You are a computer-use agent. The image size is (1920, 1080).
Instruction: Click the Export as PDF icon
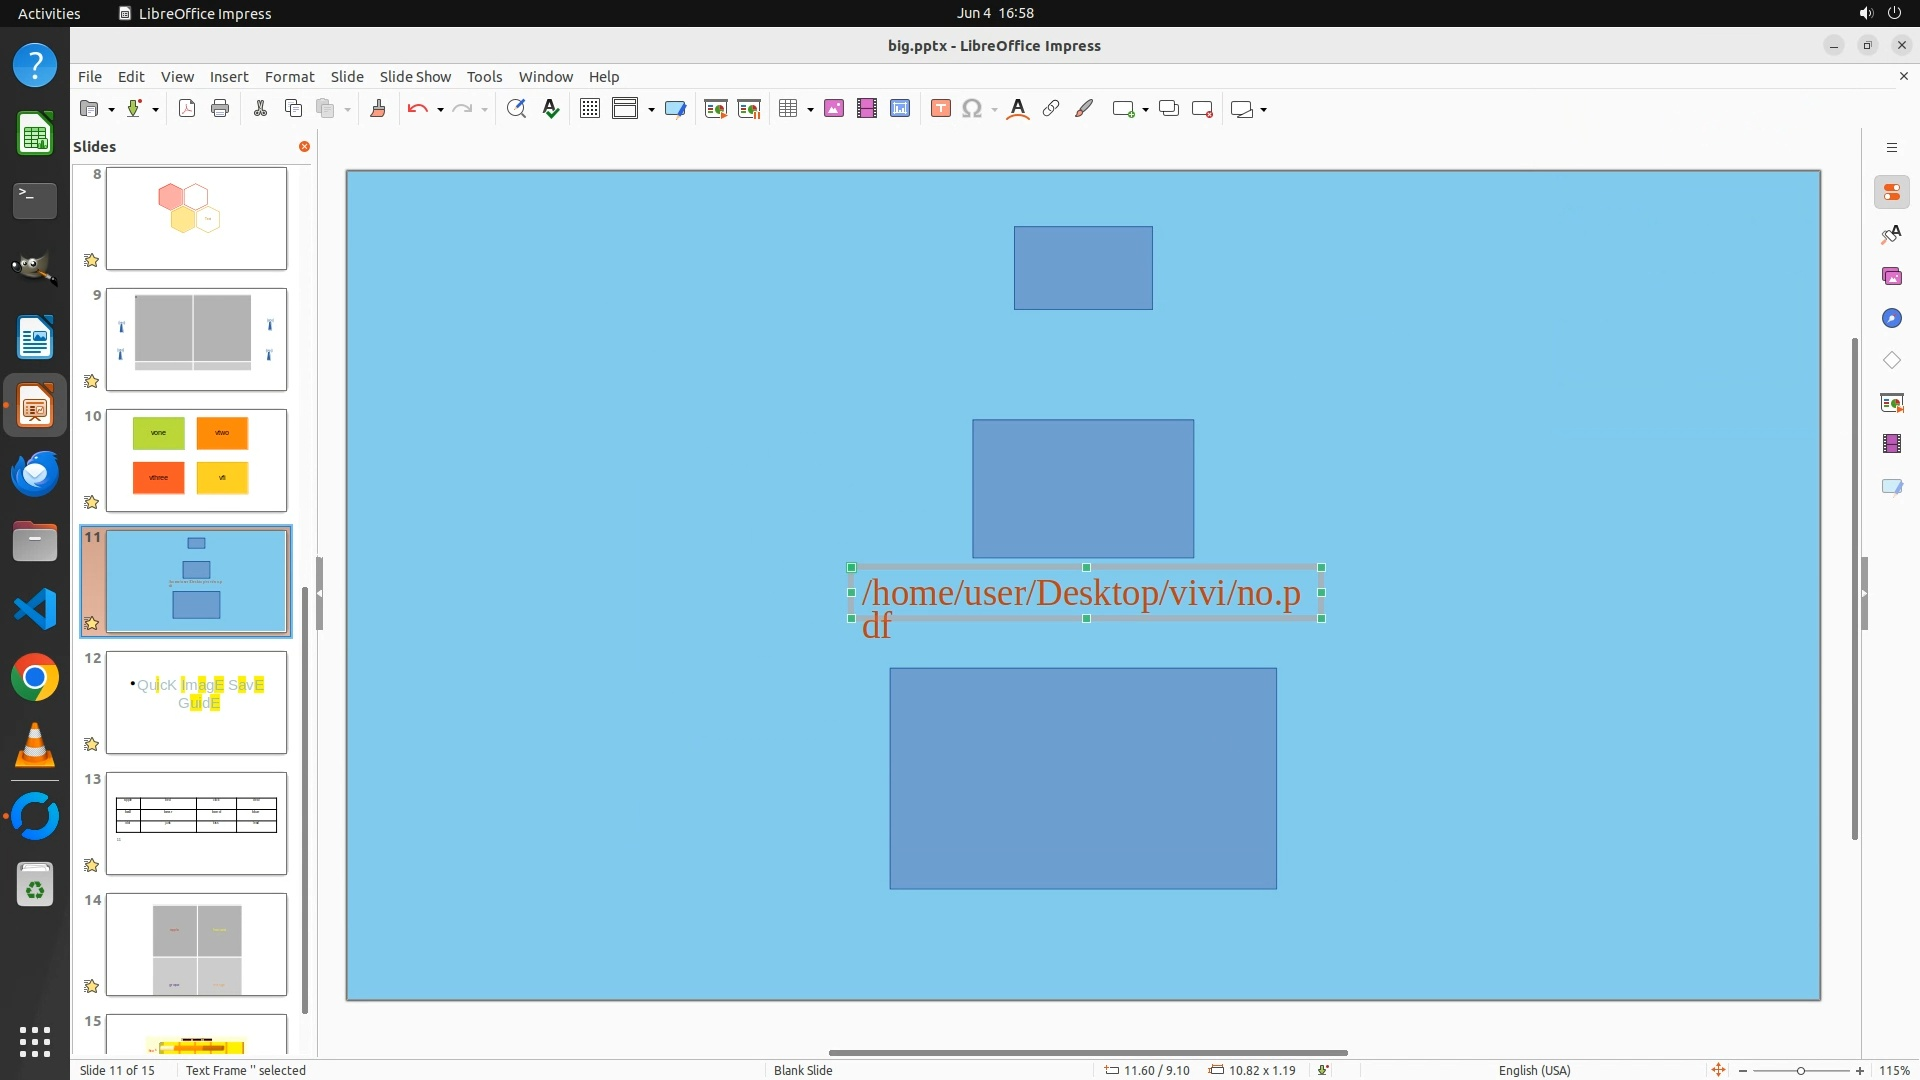pyautogui.click(x=187, y=109)
